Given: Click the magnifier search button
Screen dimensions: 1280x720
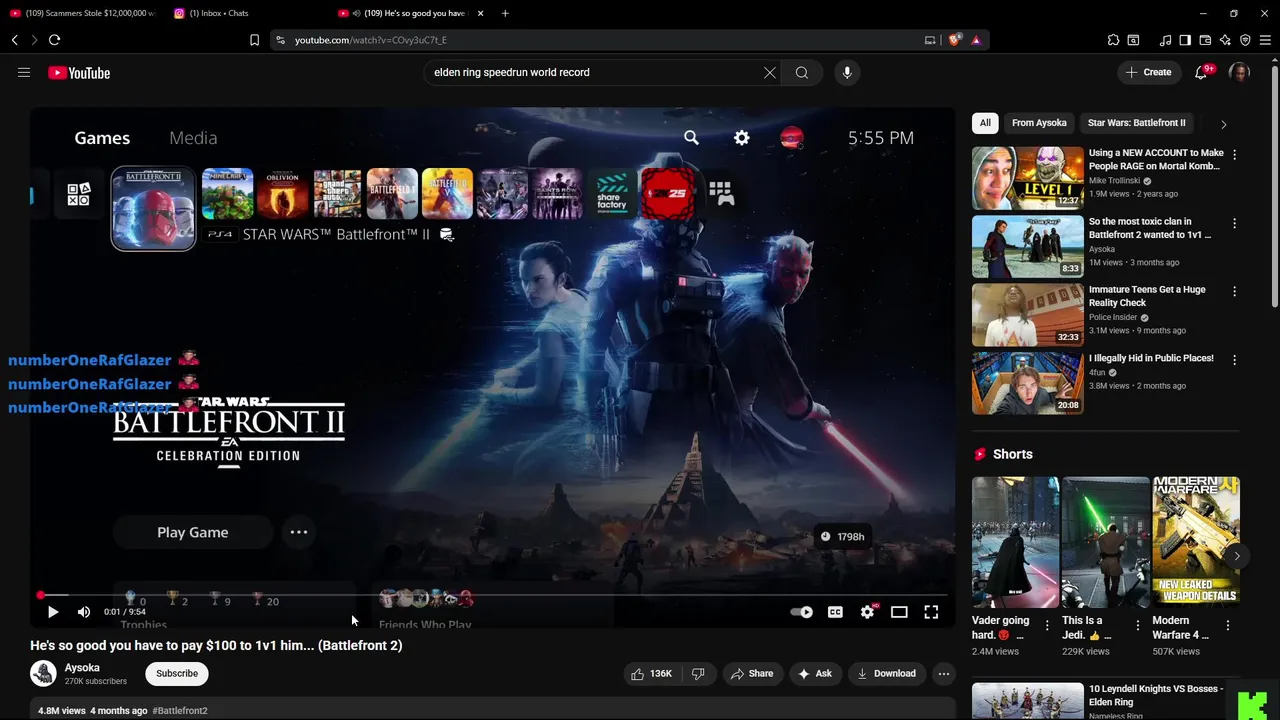Looking at the screenshot, I should [801, 72].
